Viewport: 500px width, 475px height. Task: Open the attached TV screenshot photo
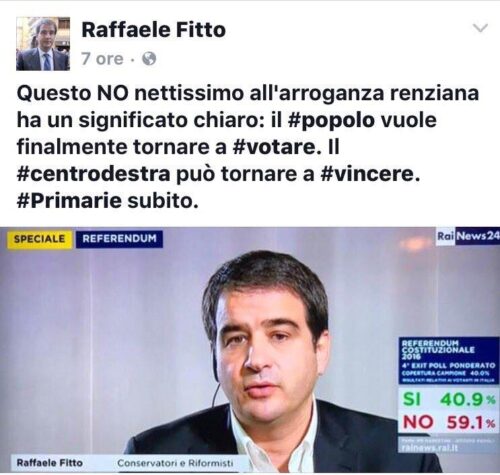click(250, 349)
